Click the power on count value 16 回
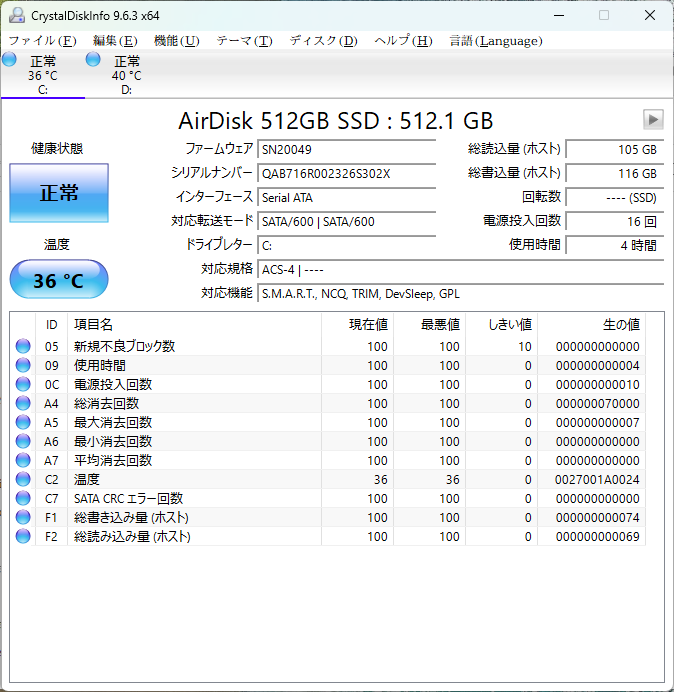The width and height of the screenshot is (674, 692). pyautogui.click(x=615, y=221)
